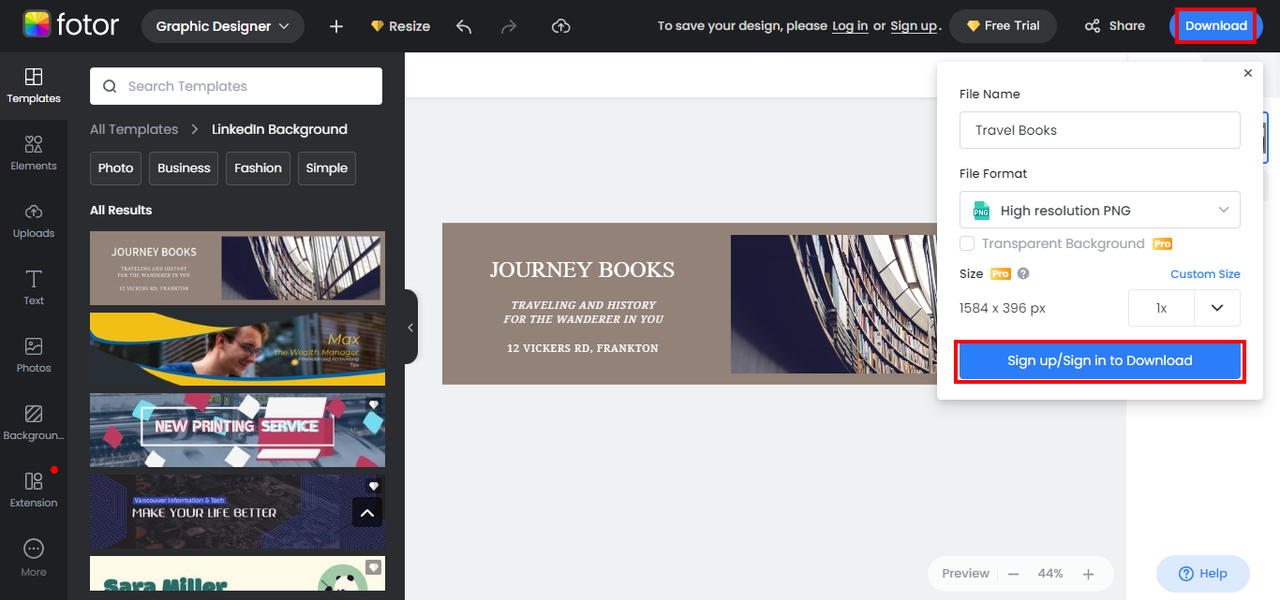Select the Business filter tag
The width and height of the screenshot is (1280, 600).
pyautogui.click(x=184, y=168)
